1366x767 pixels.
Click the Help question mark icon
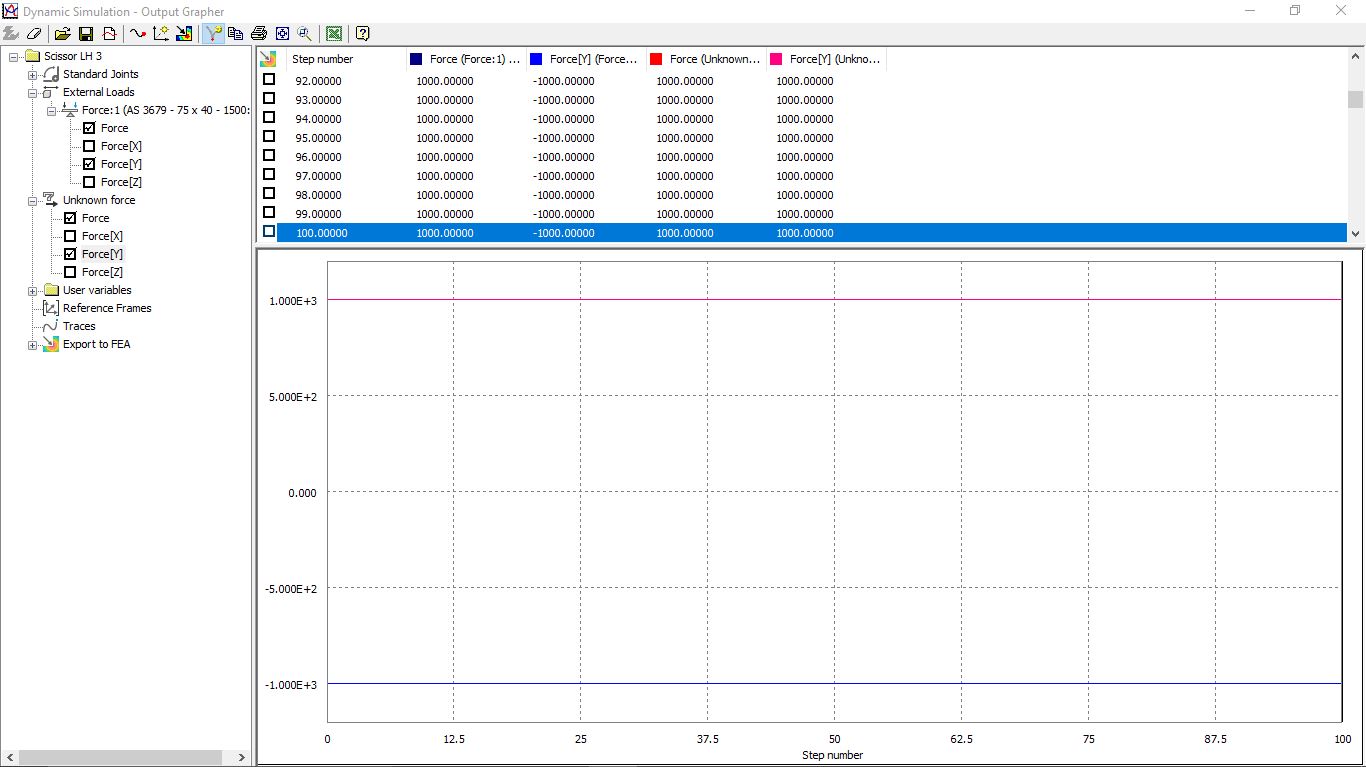[x=362, y=33]
